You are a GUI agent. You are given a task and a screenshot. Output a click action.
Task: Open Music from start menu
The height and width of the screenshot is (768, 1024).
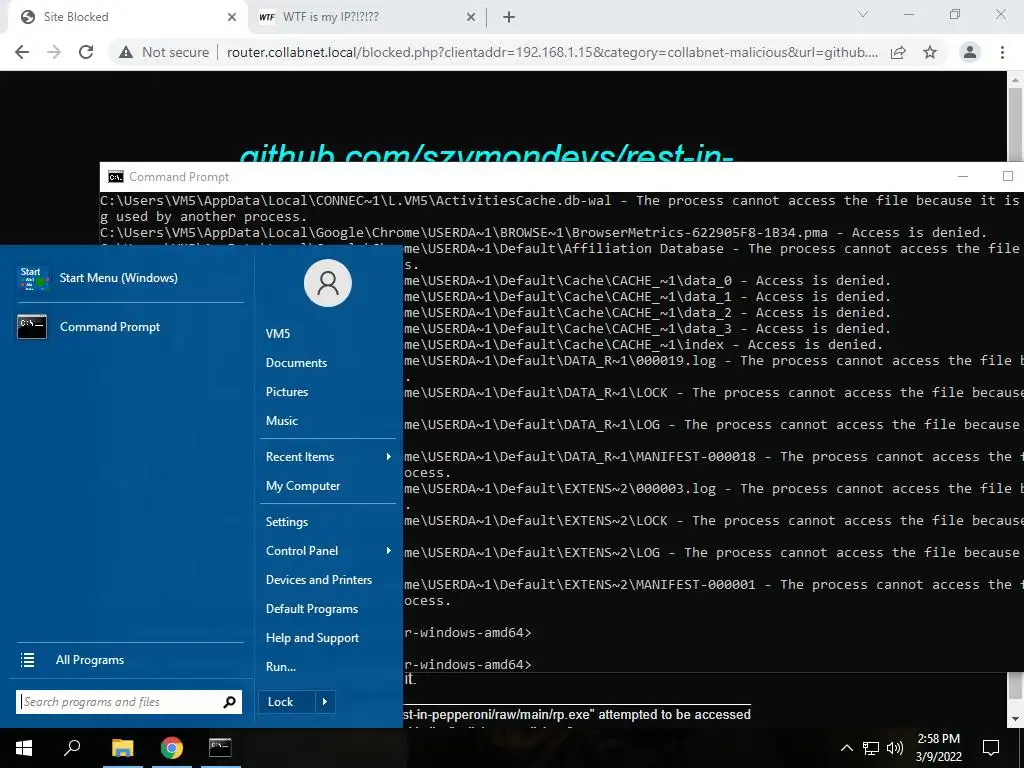281,421
